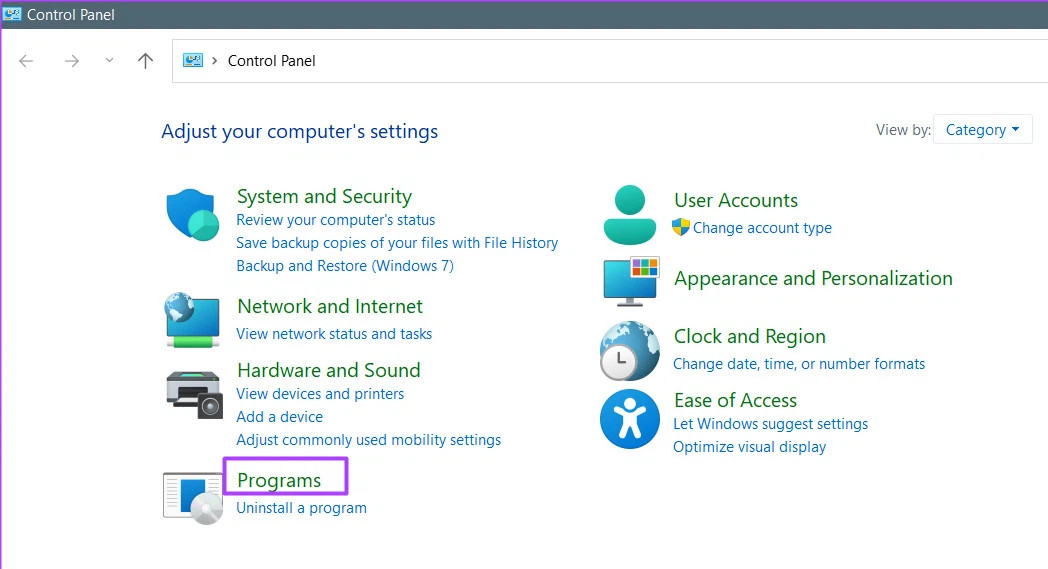Click the User Accounts person icon
Image resolution: width=1048 pixels, height=569 pixels.
click(630, 215)
